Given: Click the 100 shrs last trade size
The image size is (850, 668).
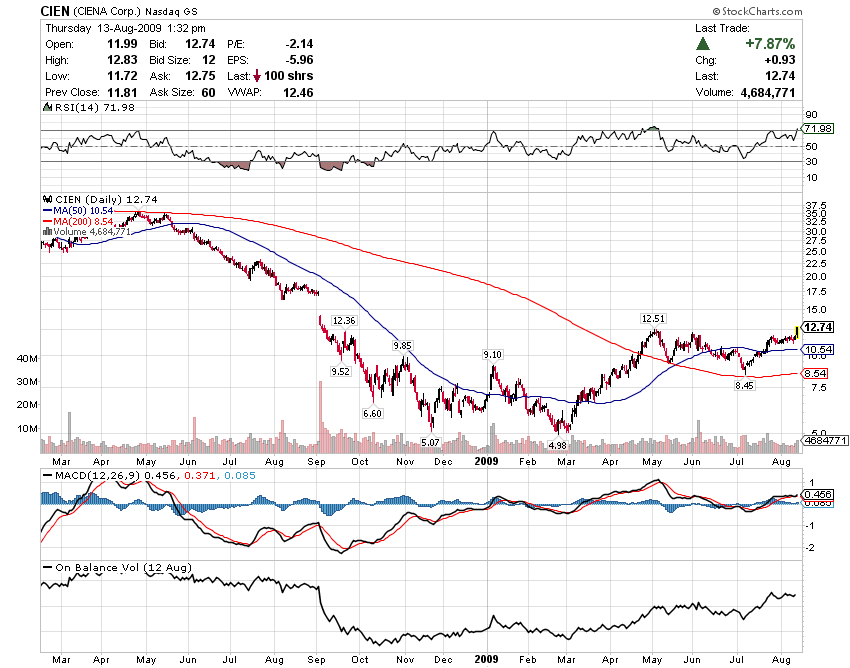Looking at the screenshot, I should pos(288,76).
